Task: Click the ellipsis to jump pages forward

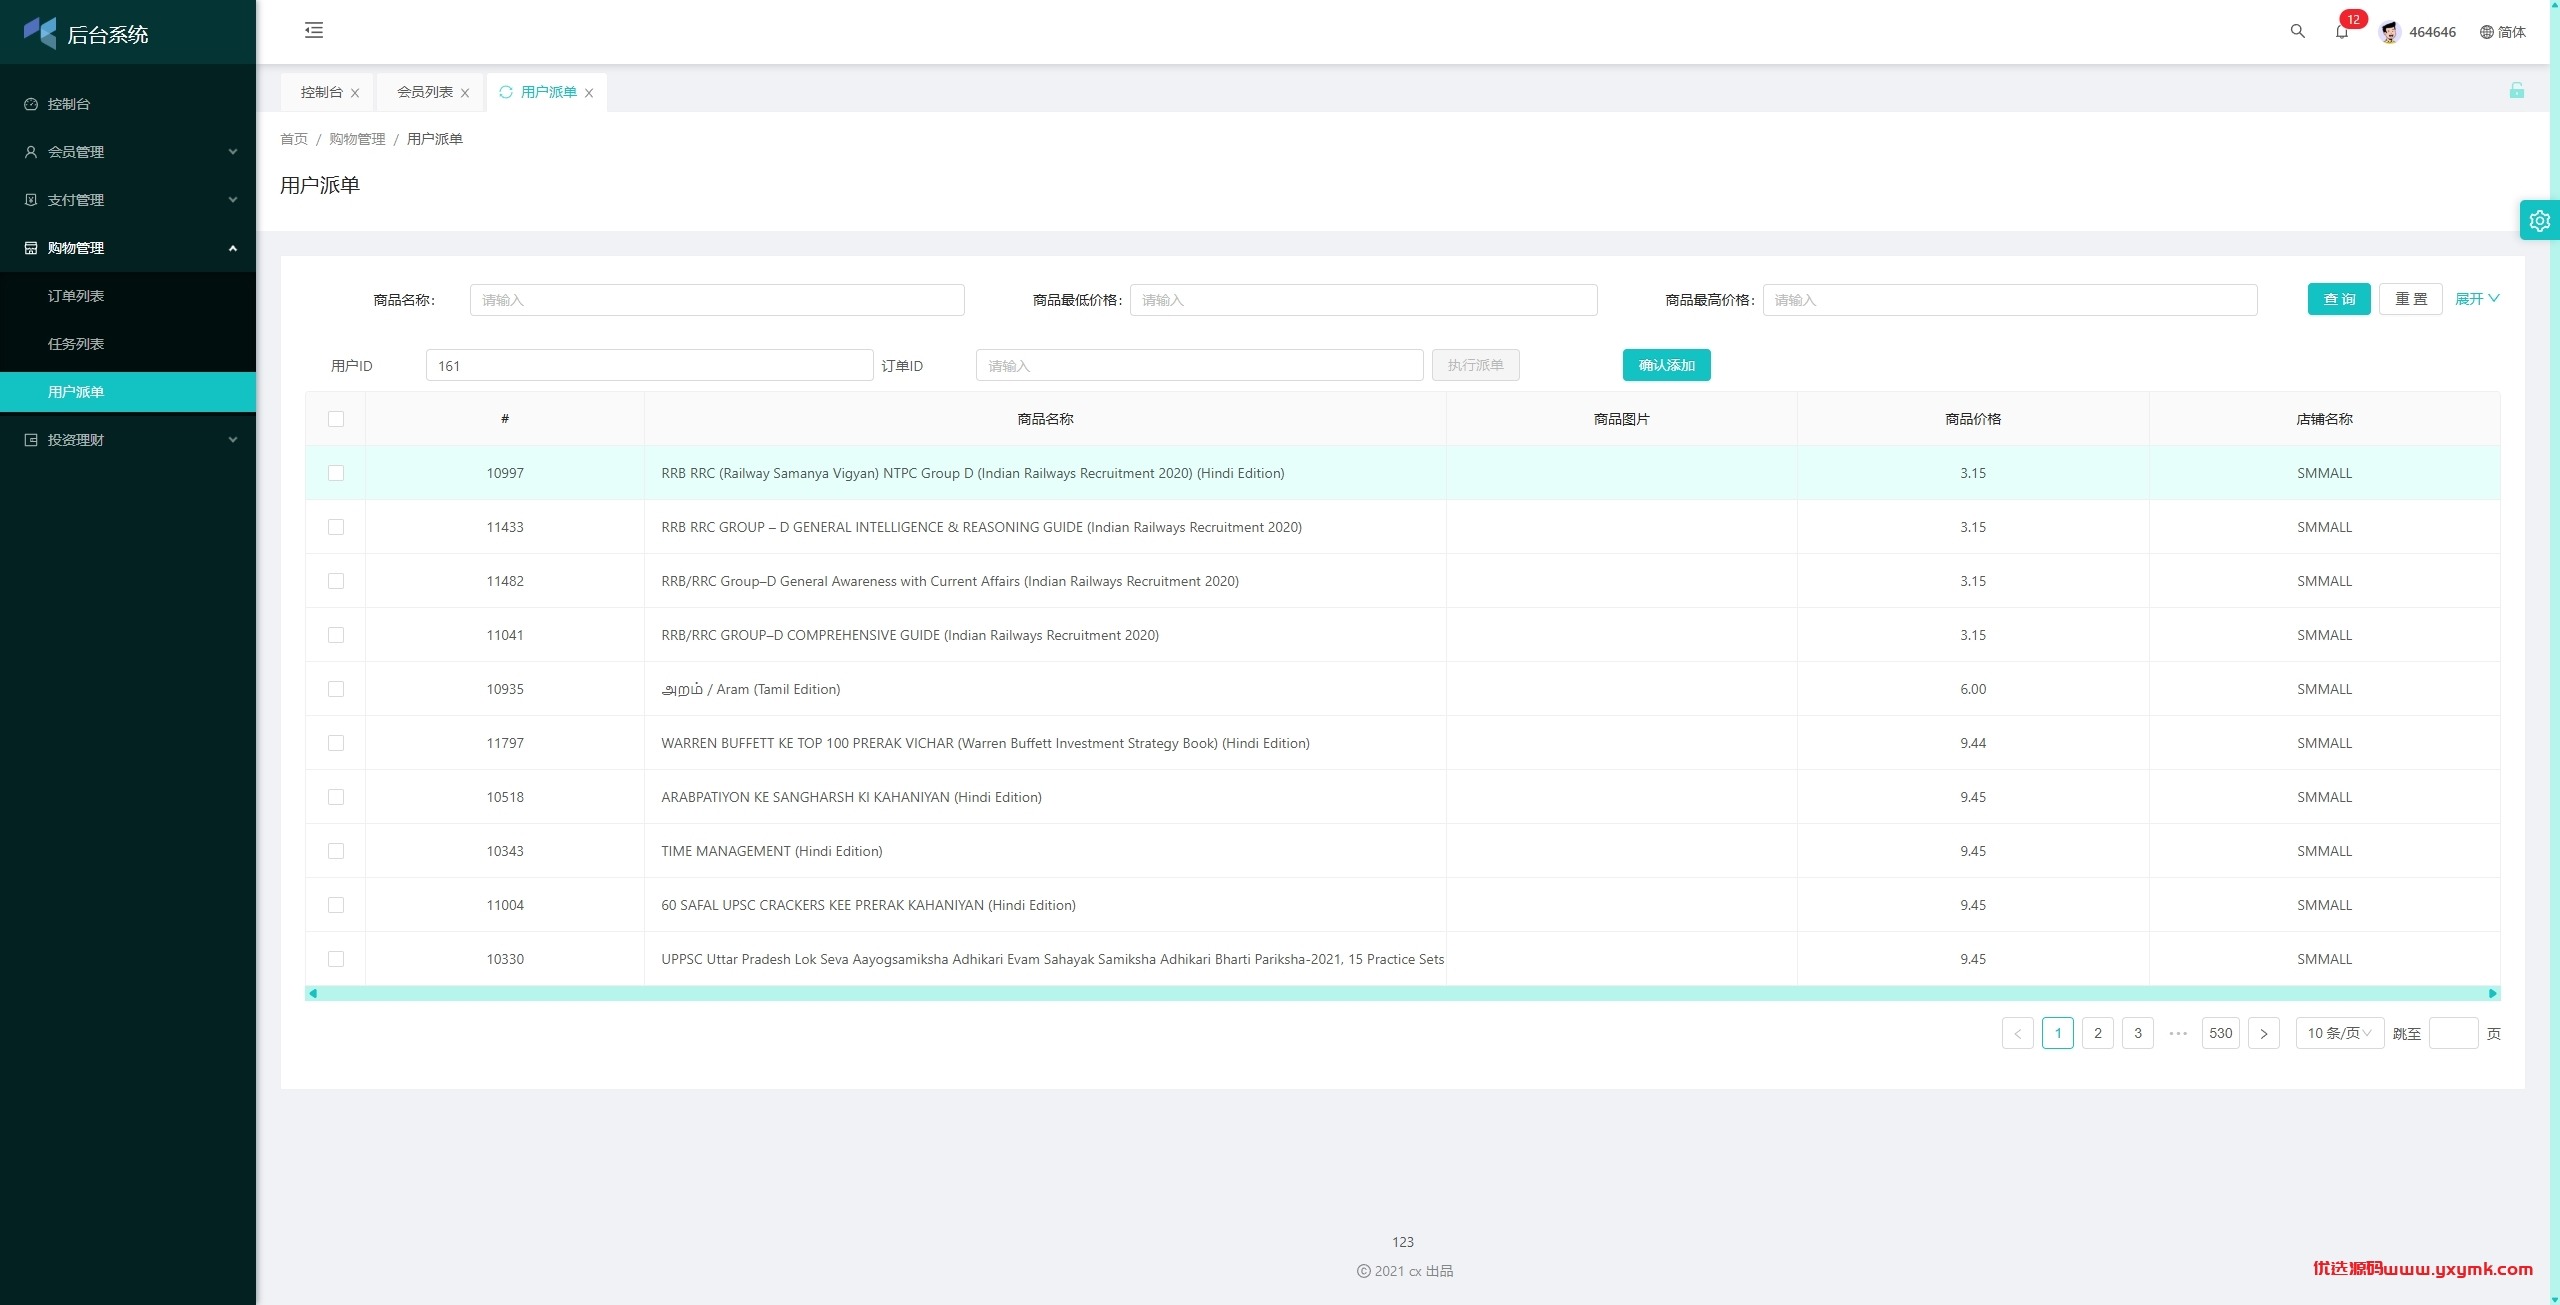Action: pos(2178,1033)
